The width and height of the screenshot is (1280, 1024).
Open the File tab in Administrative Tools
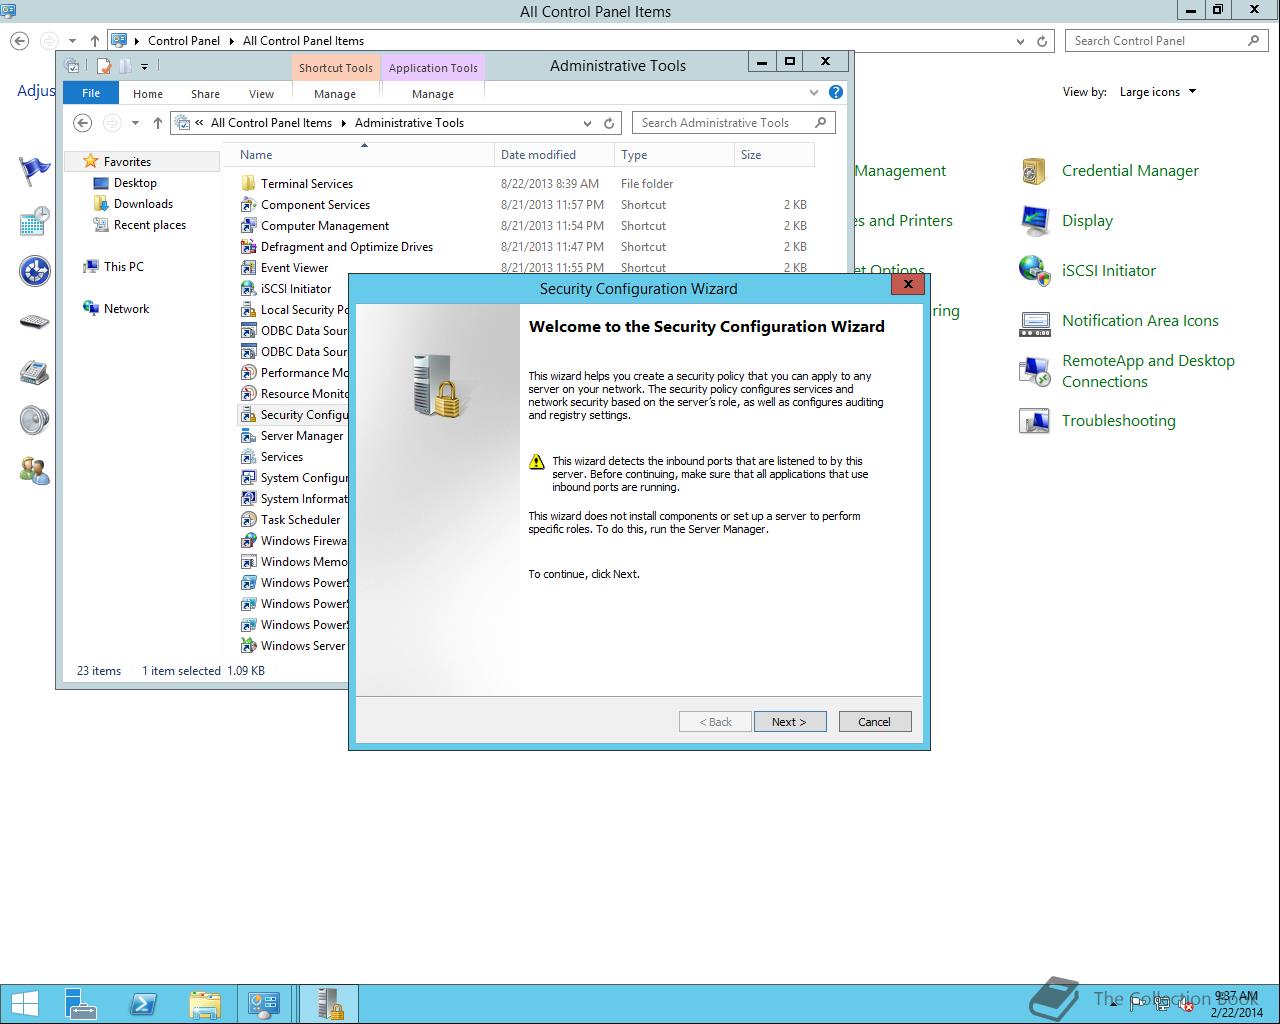[x=91, y=93]
